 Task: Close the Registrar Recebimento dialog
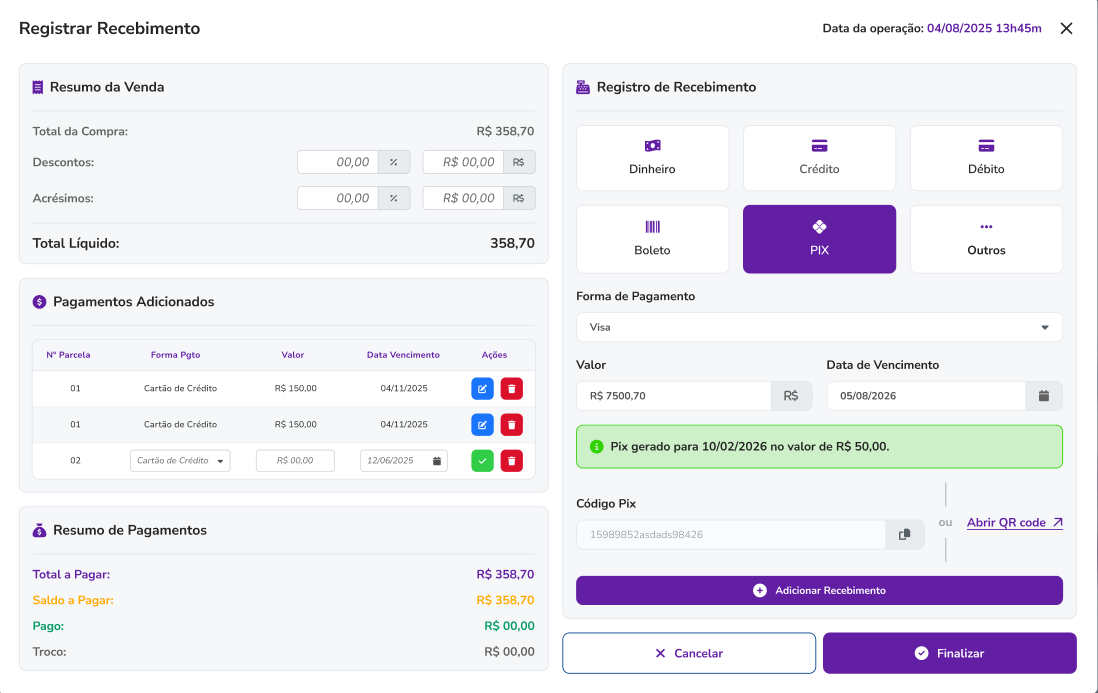1066,29
